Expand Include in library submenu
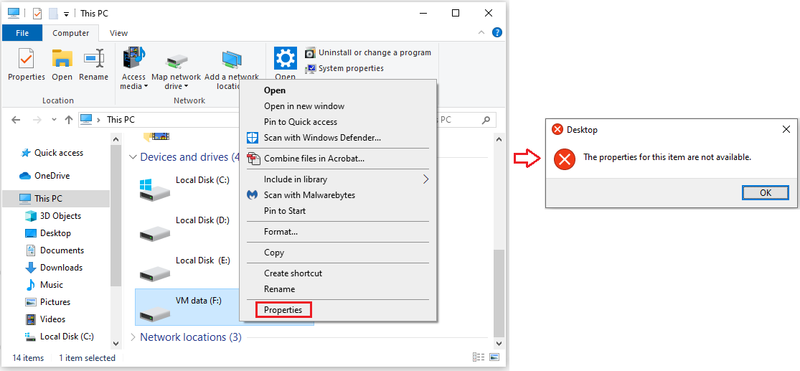This screenshot has width=800, height=371. pyautogui.click(x=338, y=180)
